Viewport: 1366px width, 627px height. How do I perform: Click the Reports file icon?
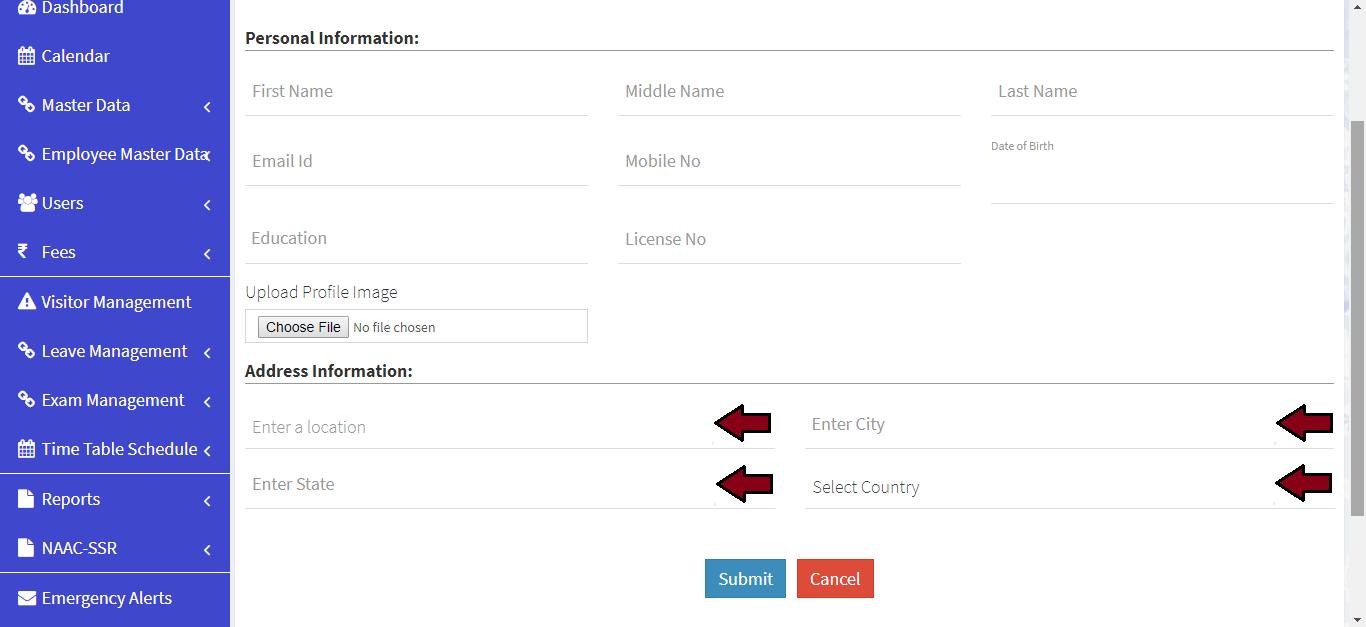pos(27,499)
